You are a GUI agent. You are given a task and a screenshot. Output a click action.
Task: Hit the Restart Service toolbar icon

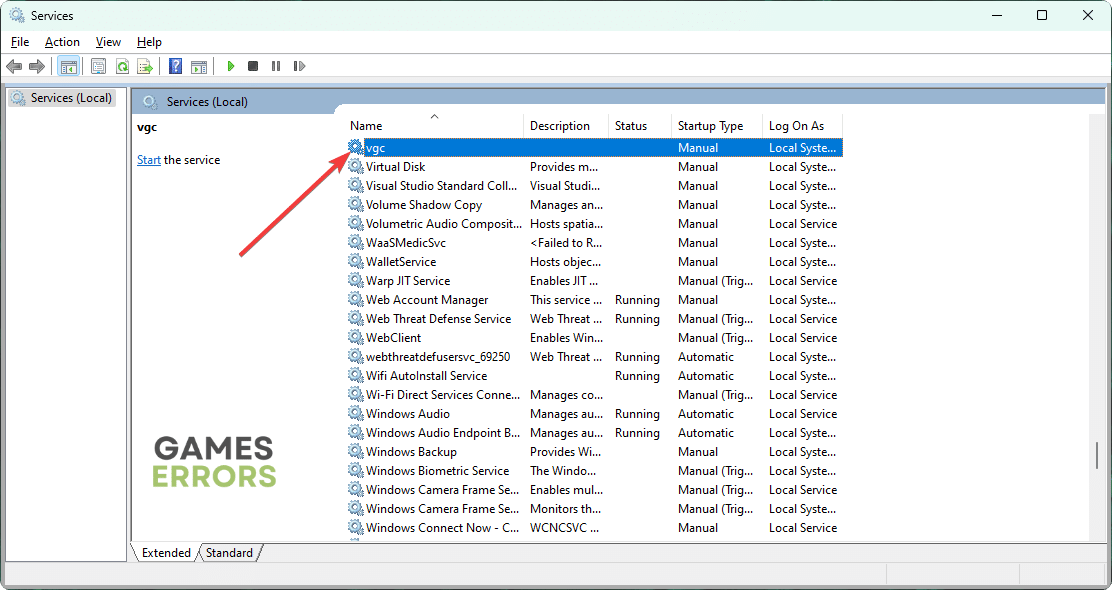299,66
